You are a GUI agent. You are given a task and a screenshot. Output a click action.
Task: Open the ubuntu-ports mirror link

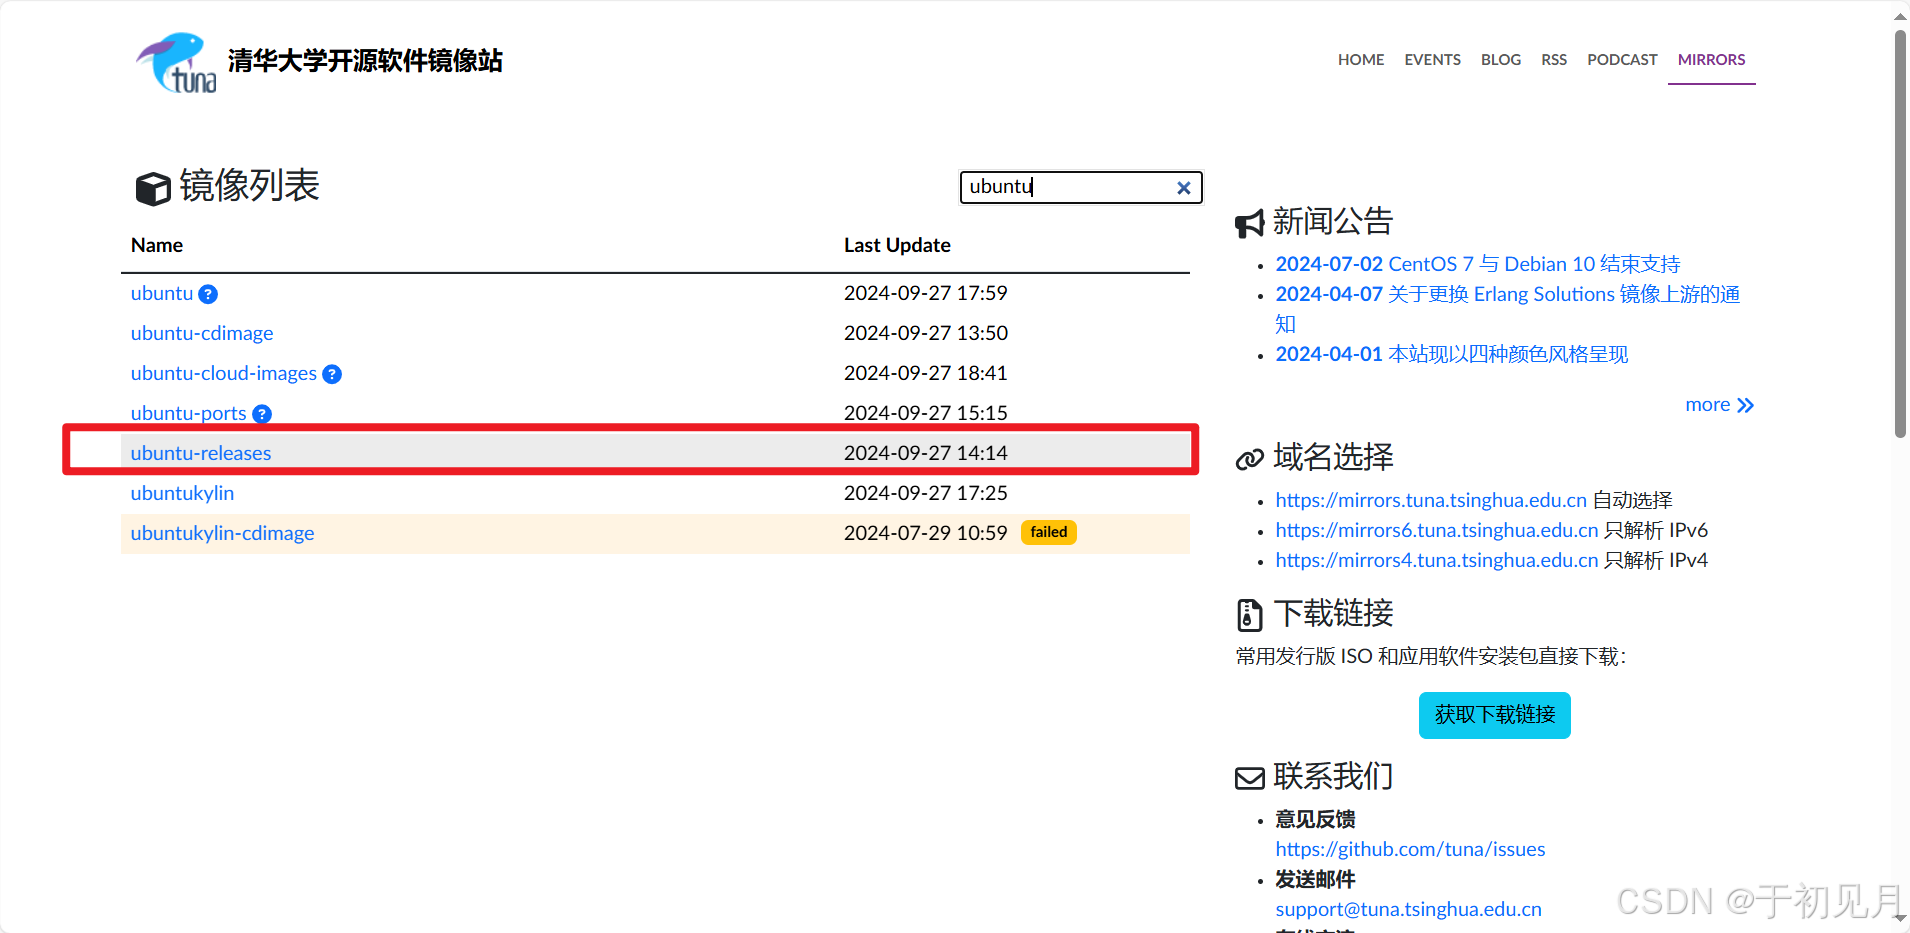click(x=188, y=413)
